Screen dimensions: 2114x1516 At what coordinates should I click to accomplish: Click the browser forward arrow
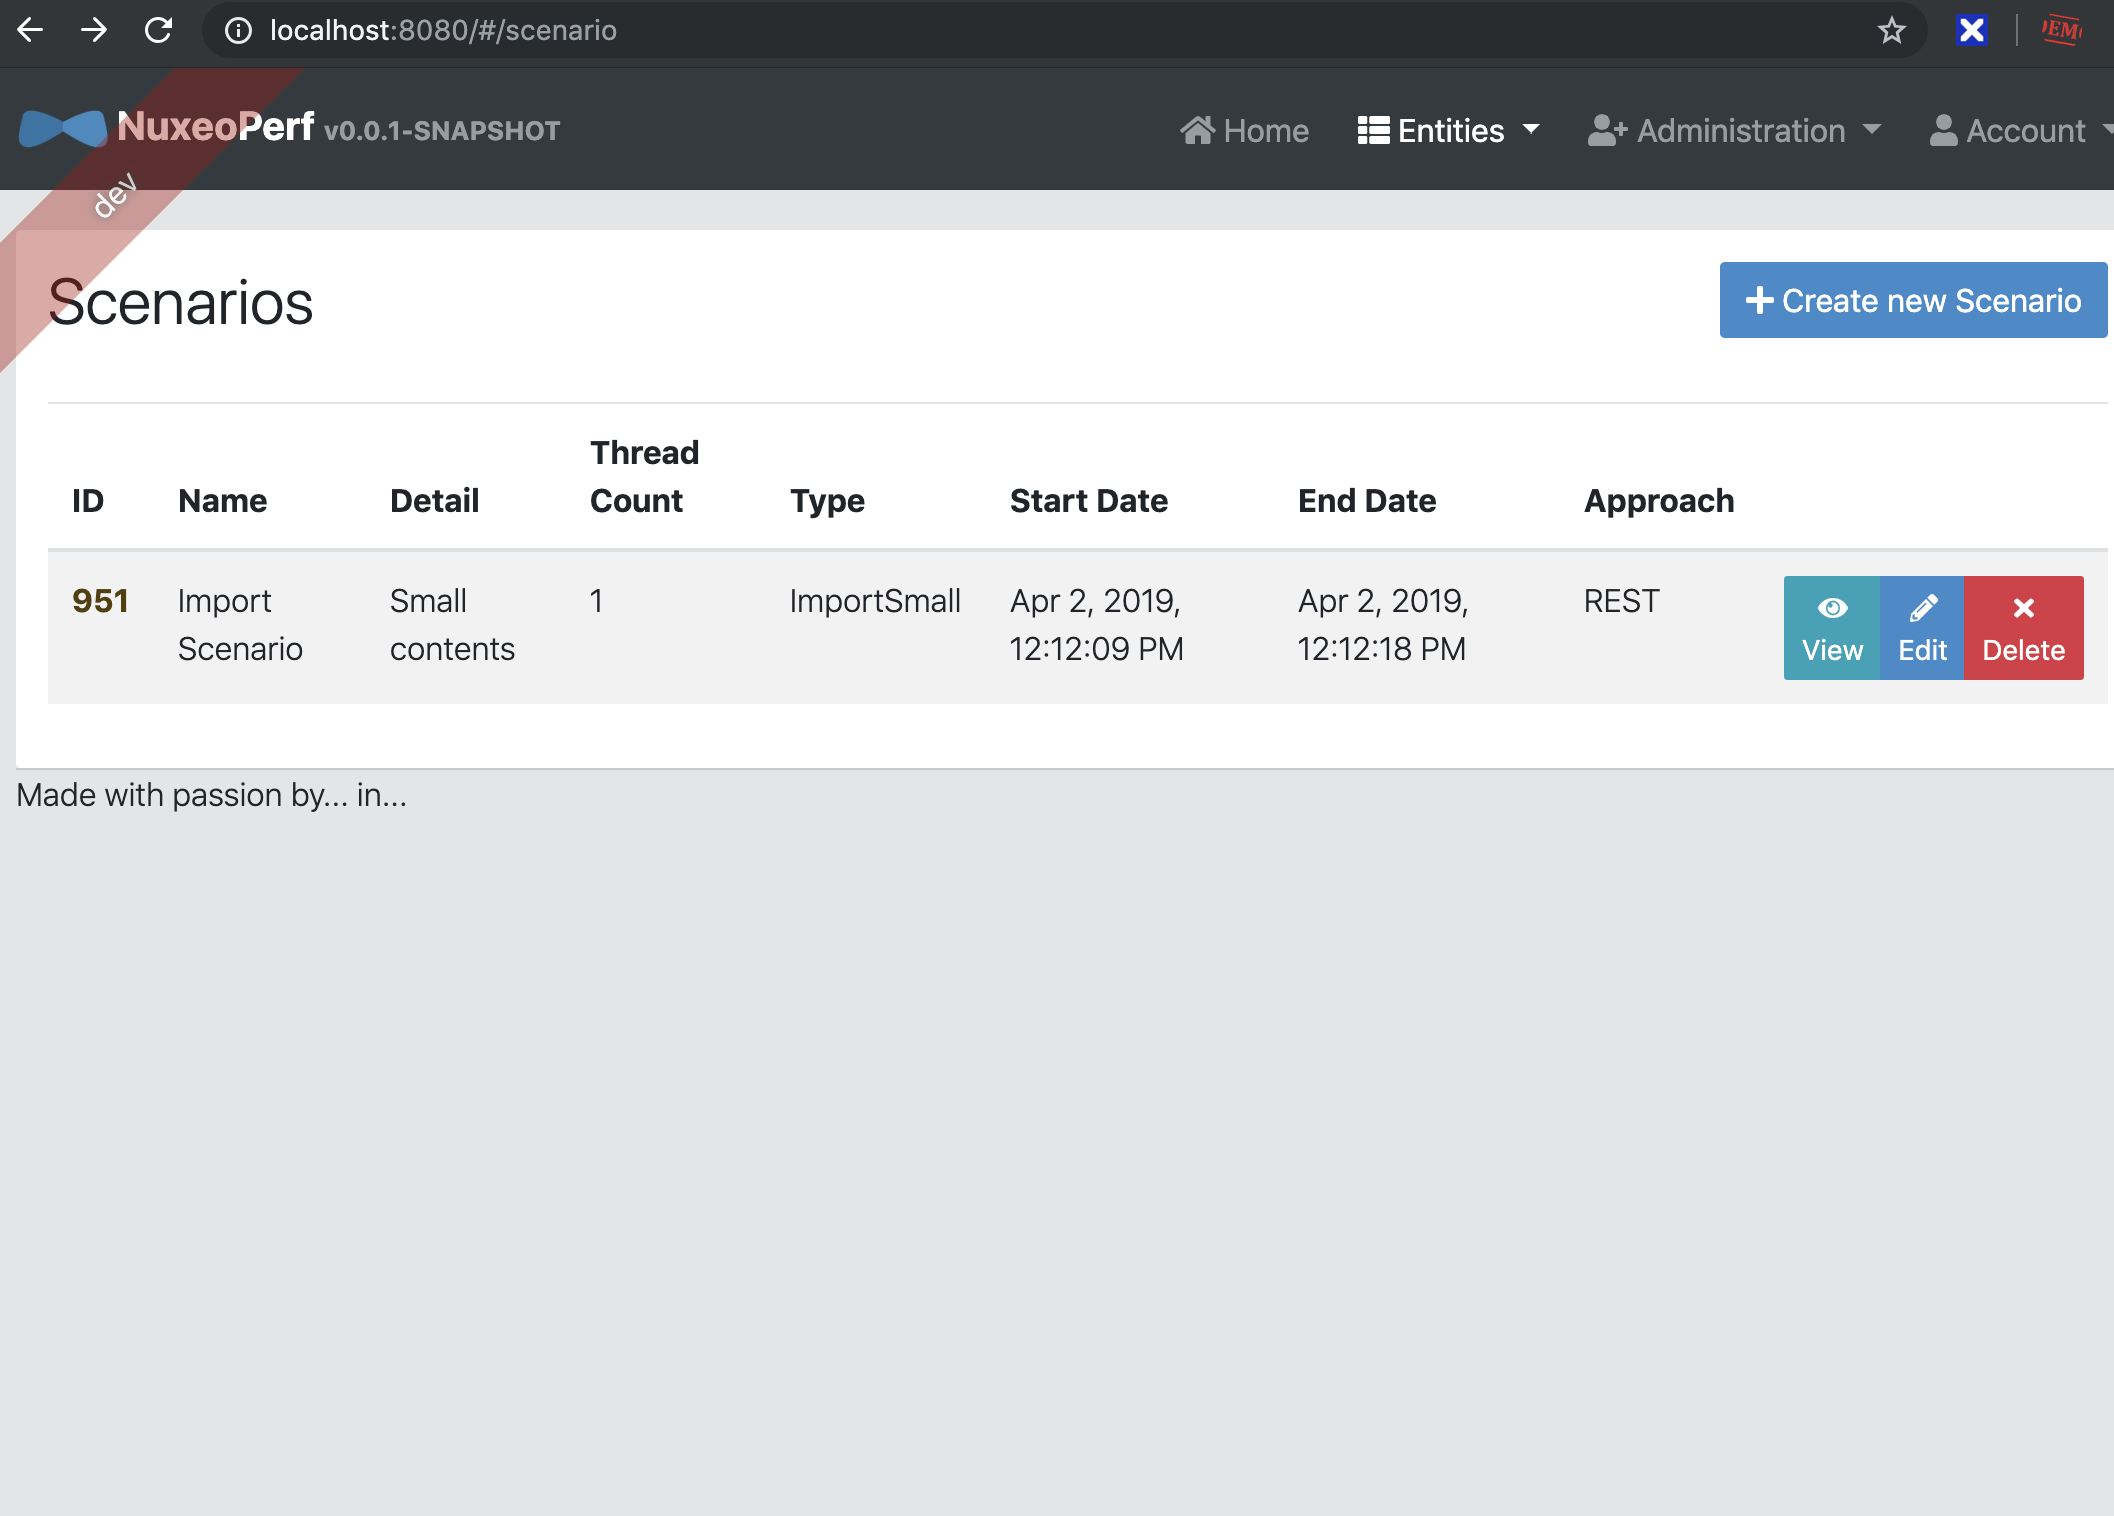tap(94, 30)
